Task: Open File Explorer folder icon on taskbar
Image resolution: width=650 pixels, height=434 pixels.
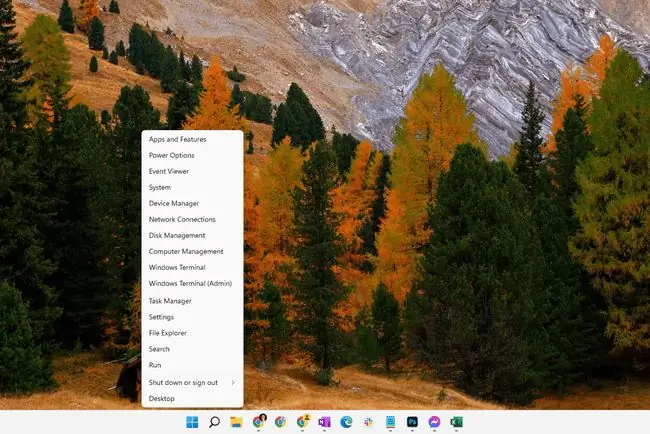Action: pos(236,422)
